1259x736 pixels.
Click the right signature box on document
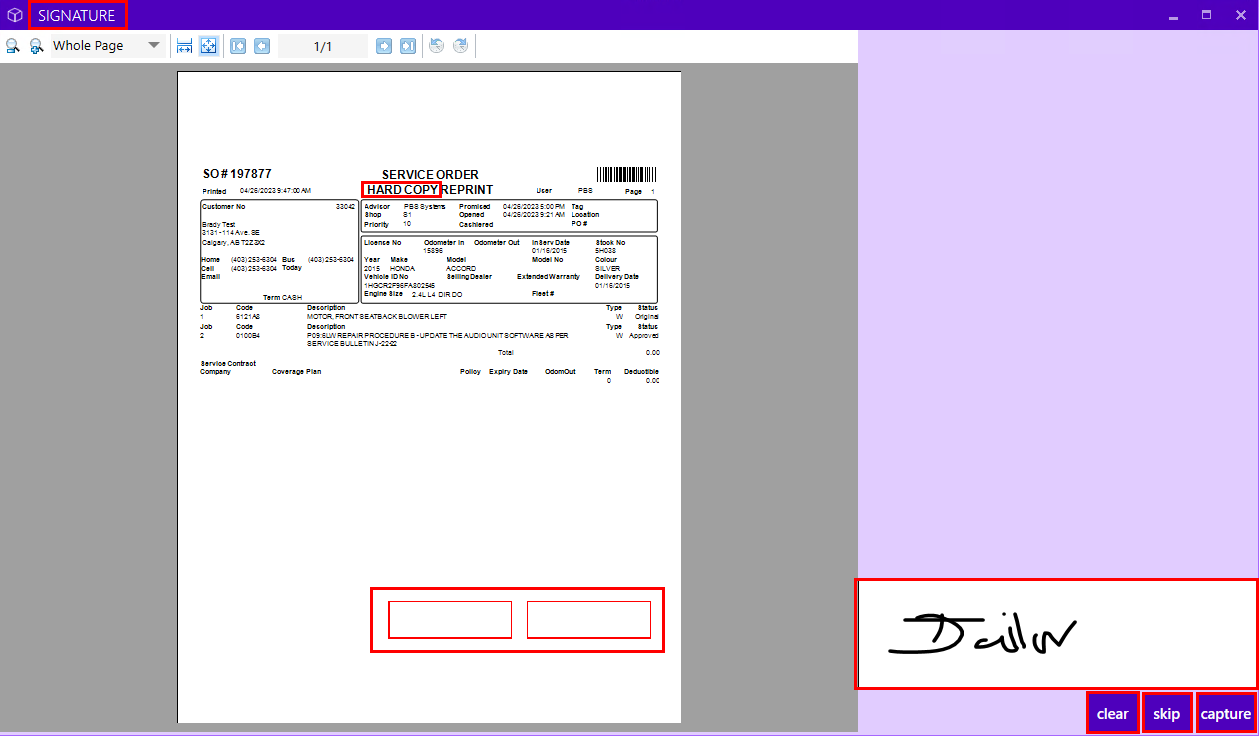click(x=589, y=620)
